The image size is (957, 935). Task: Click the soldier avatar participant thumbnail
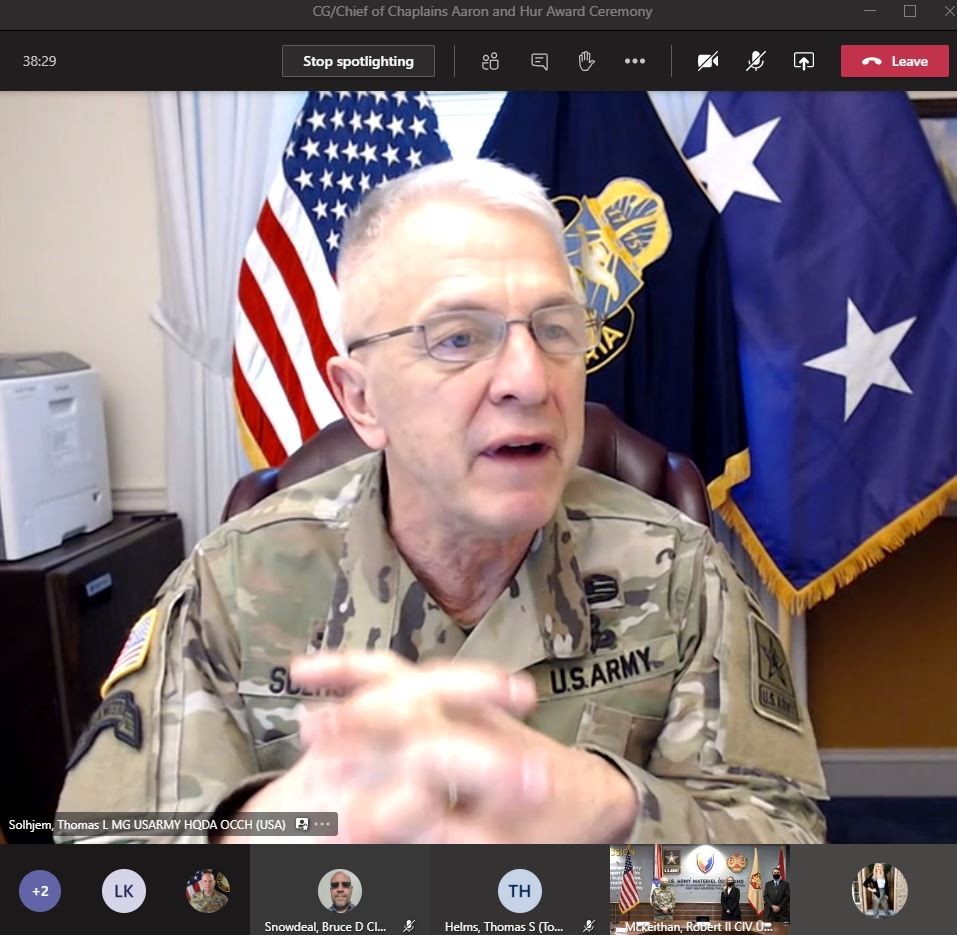tap(208, 891)
